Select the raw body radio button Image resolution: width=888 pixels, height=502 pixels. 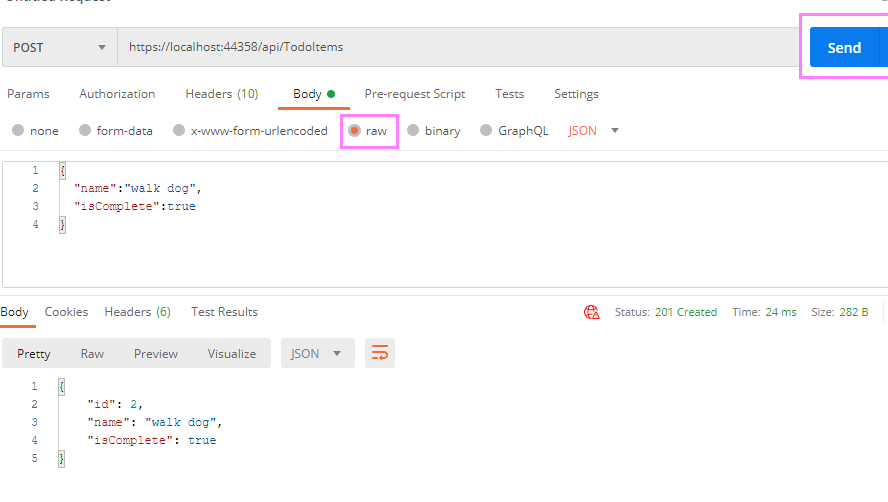pos(355,131)
